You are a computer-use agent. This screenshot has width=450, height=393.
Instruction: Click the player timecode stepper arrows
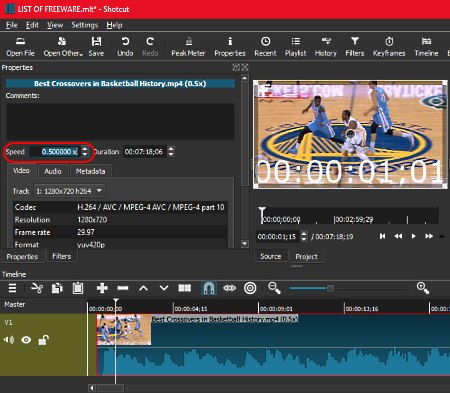point(304,236)
